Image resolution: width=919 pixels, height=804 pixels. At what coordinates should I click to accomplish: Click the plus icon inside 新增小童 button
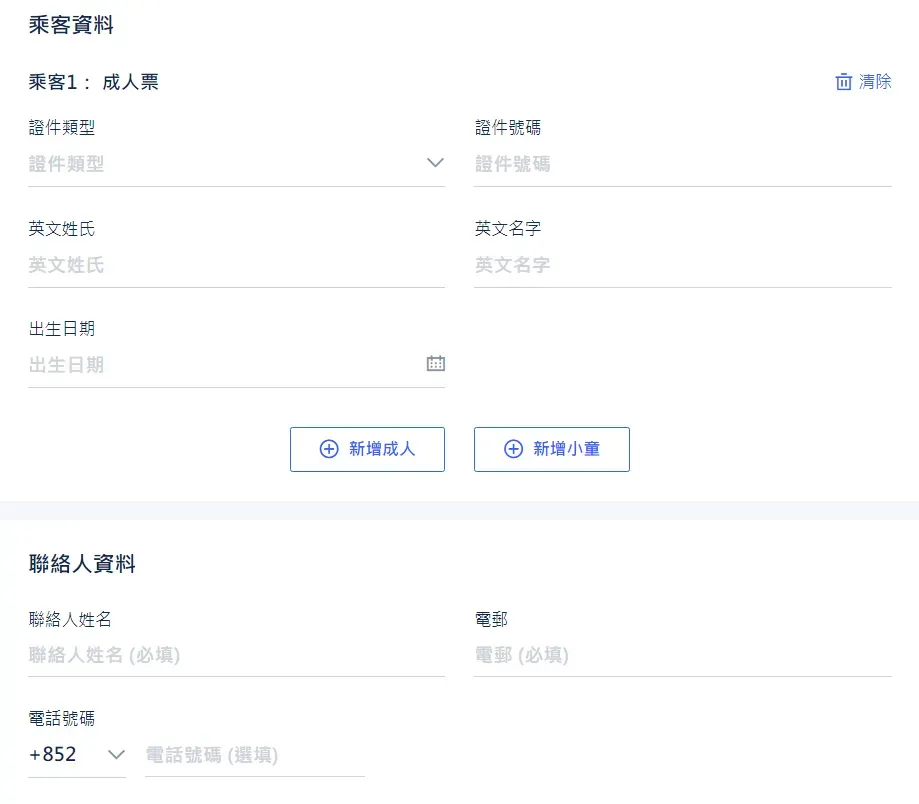(x=512, y=449)
